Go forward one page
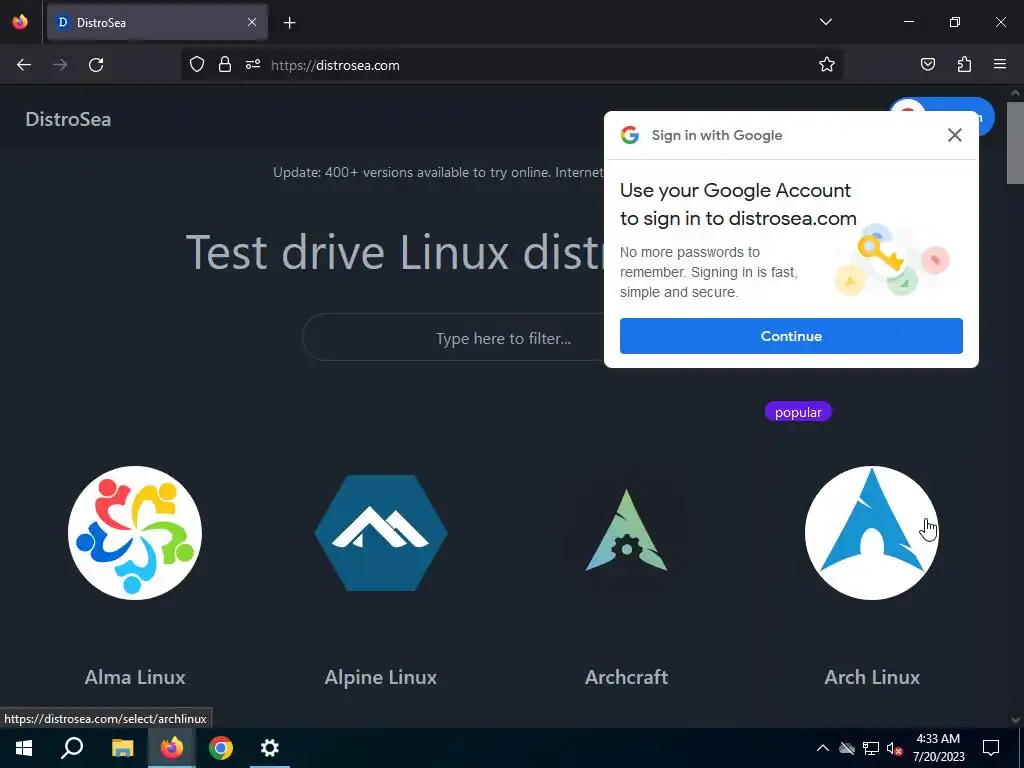This screenshot has width=1024, height=768. (x=60, y=65)
